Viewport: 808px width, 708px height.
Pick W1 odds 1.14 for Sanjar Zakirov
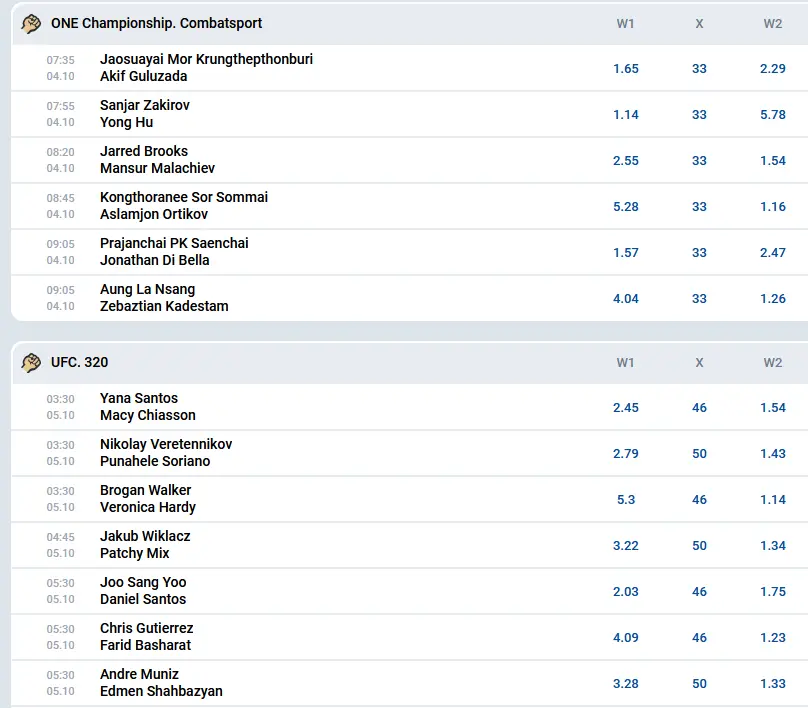pos(626,115)
